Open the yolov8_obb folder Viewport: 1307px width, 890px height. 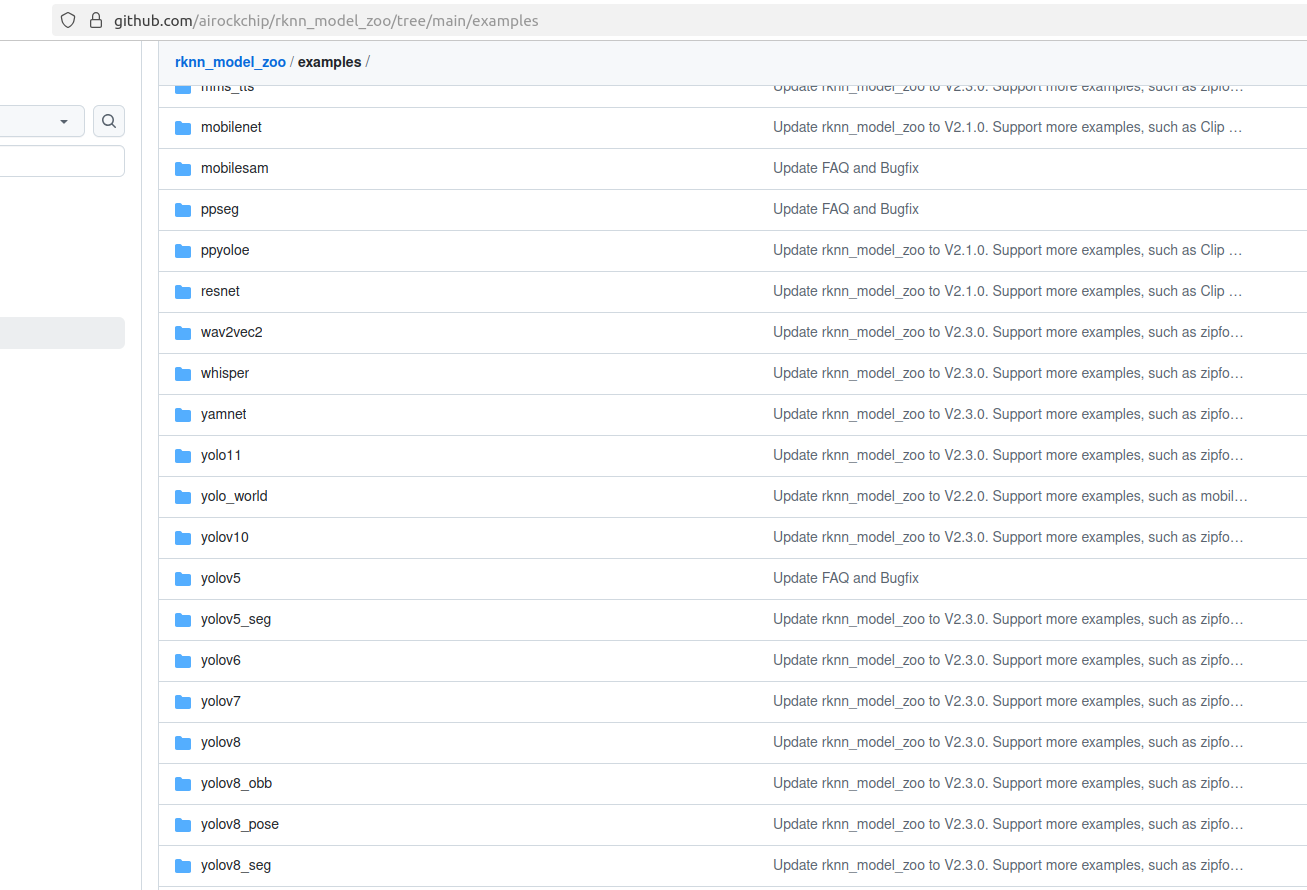pyautogui.click(x=236, y=783)
